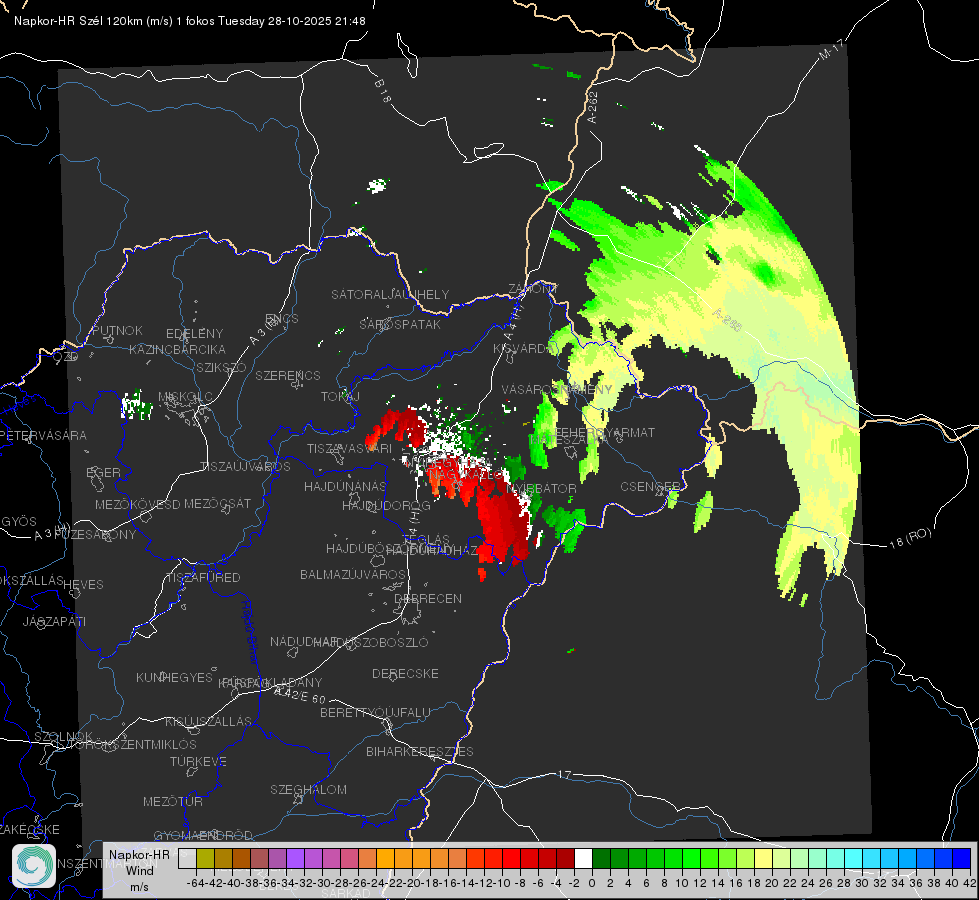Click the TISZAFÜRED city label
This screenshot has height=900, width=979.
[x=203, y=577]
